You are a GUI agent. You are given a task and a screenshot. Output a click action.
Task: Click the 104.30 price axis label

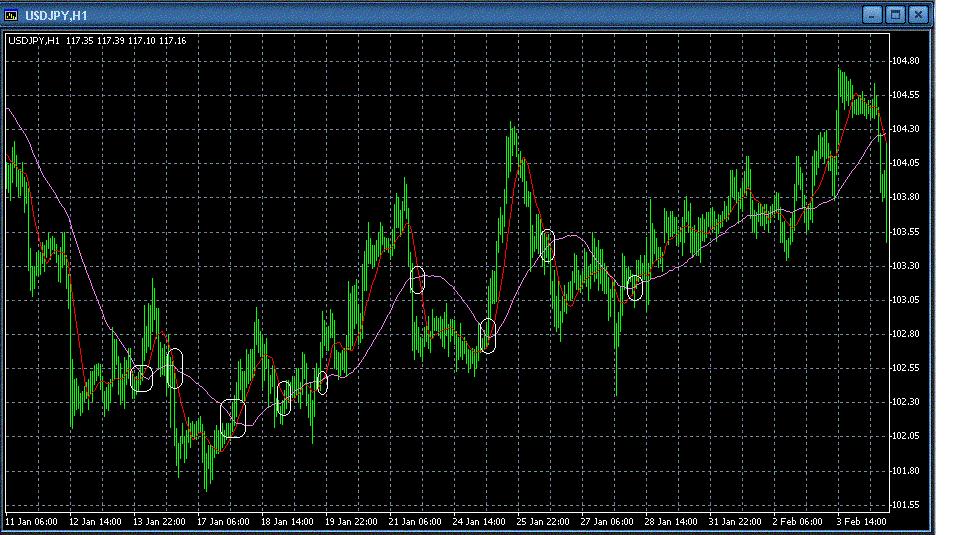905,129
